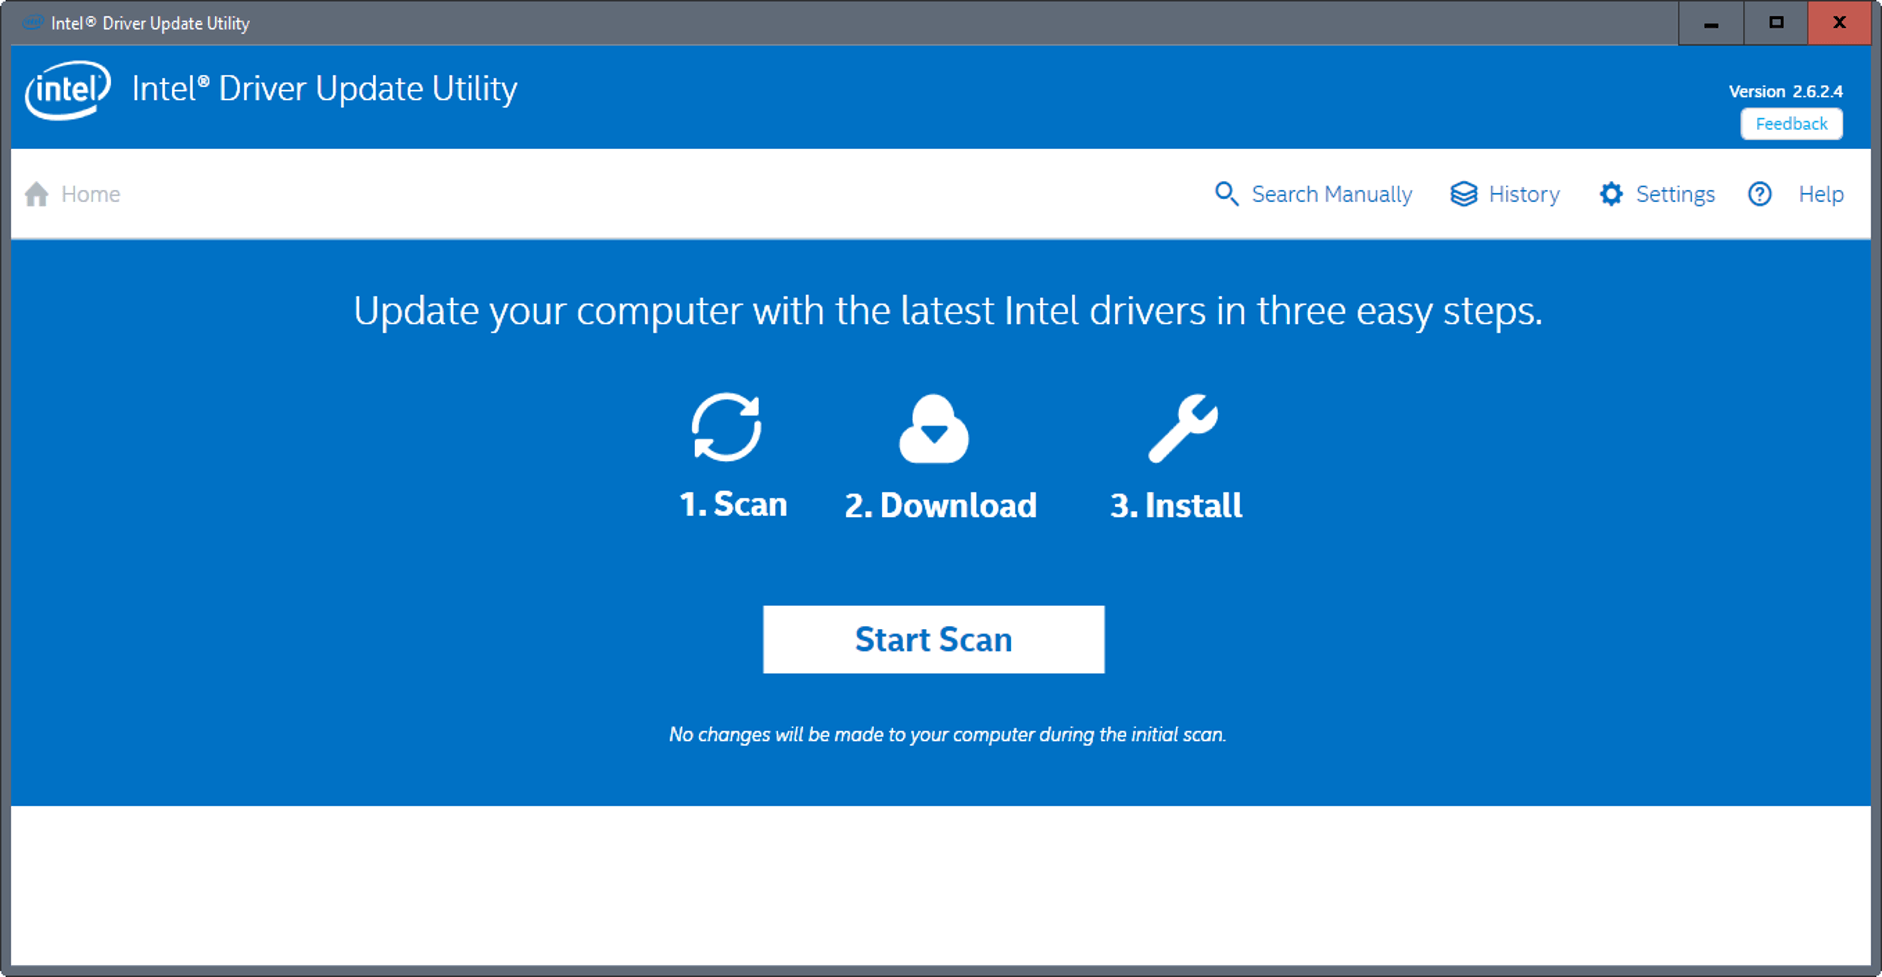Open the Settings page
This screenshot has height=977, width=1882.
tap(1675, 194)
